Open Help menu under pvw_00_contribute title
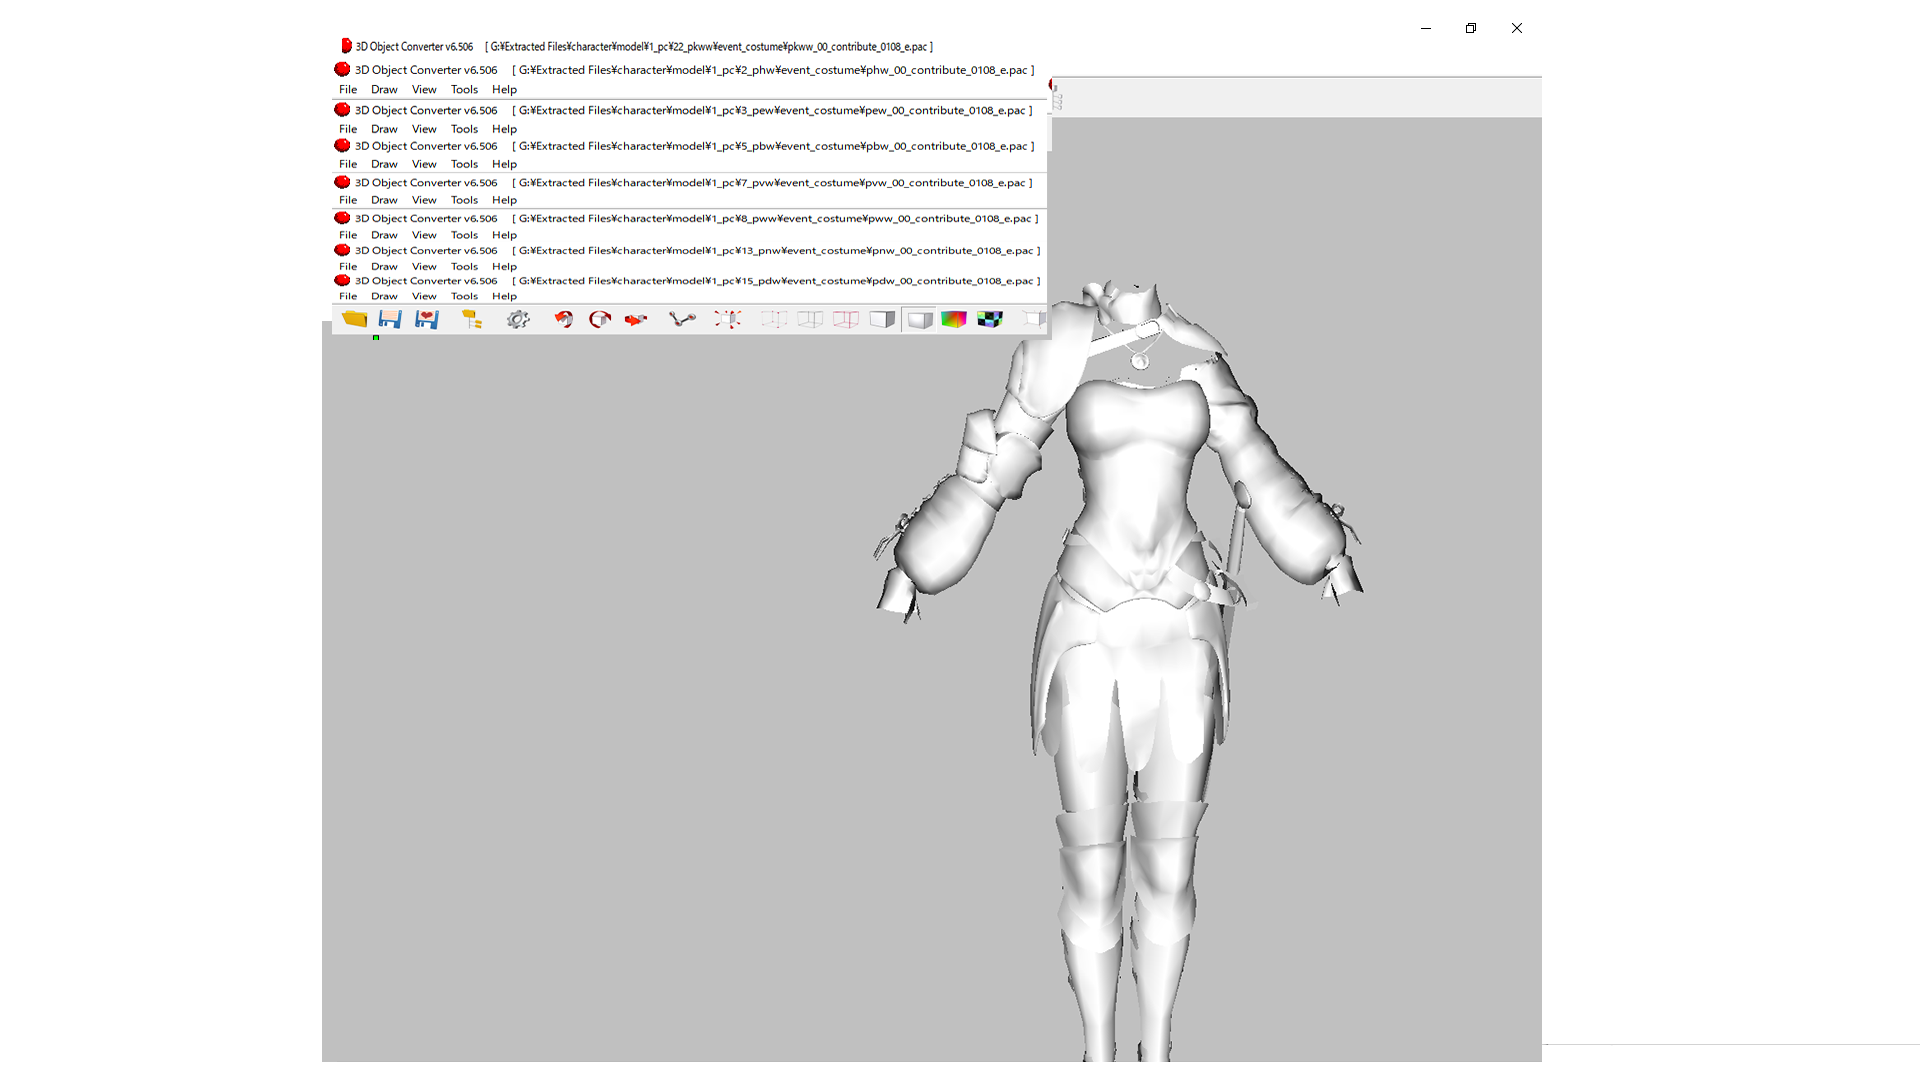Viewport: 1920px width, 1080px height. point(504,200)
